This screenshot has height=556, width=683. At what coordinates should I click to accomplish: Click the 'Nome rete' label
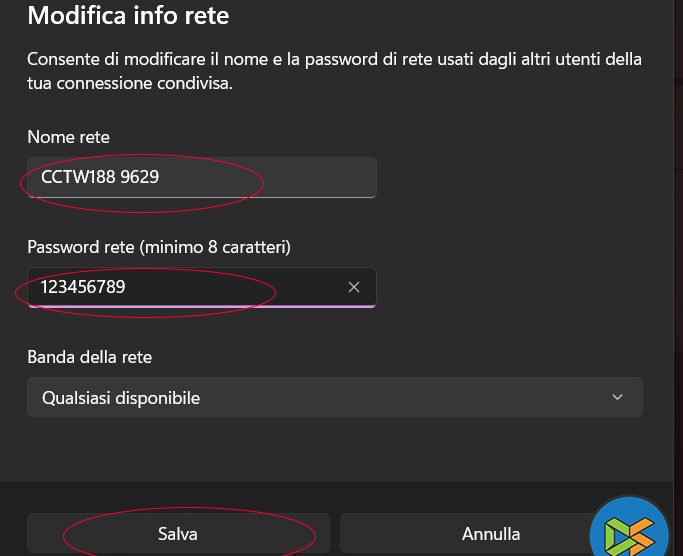click(68, 137)
